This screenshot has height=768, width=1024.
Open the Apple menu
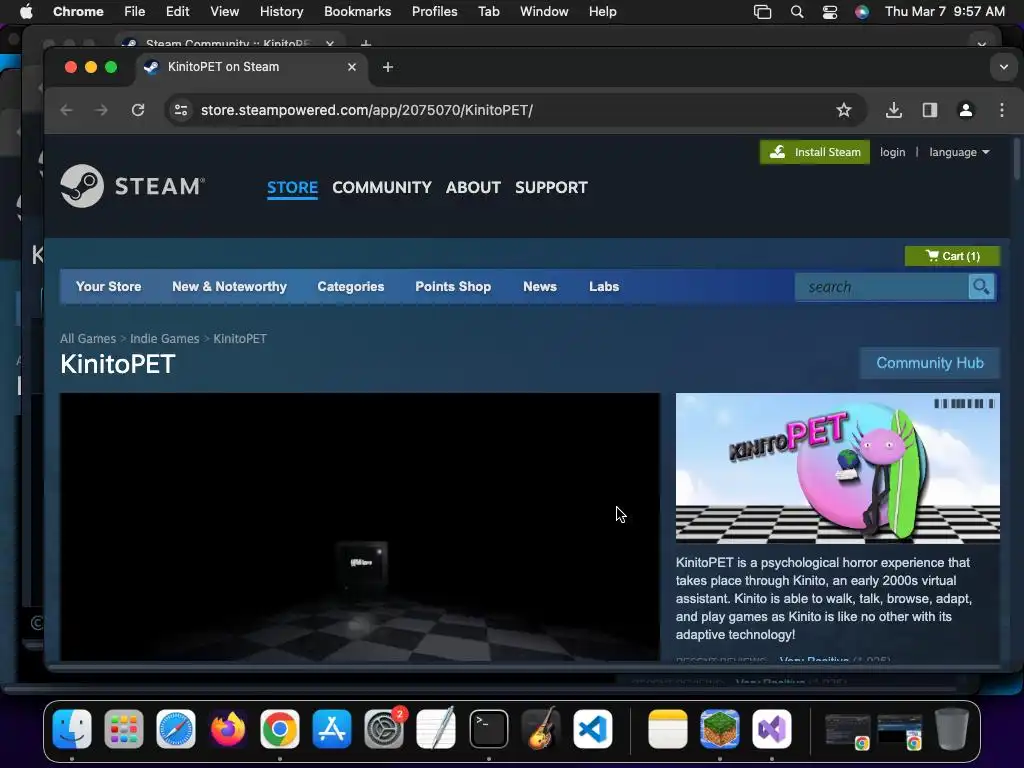click(x=26, y=12)
